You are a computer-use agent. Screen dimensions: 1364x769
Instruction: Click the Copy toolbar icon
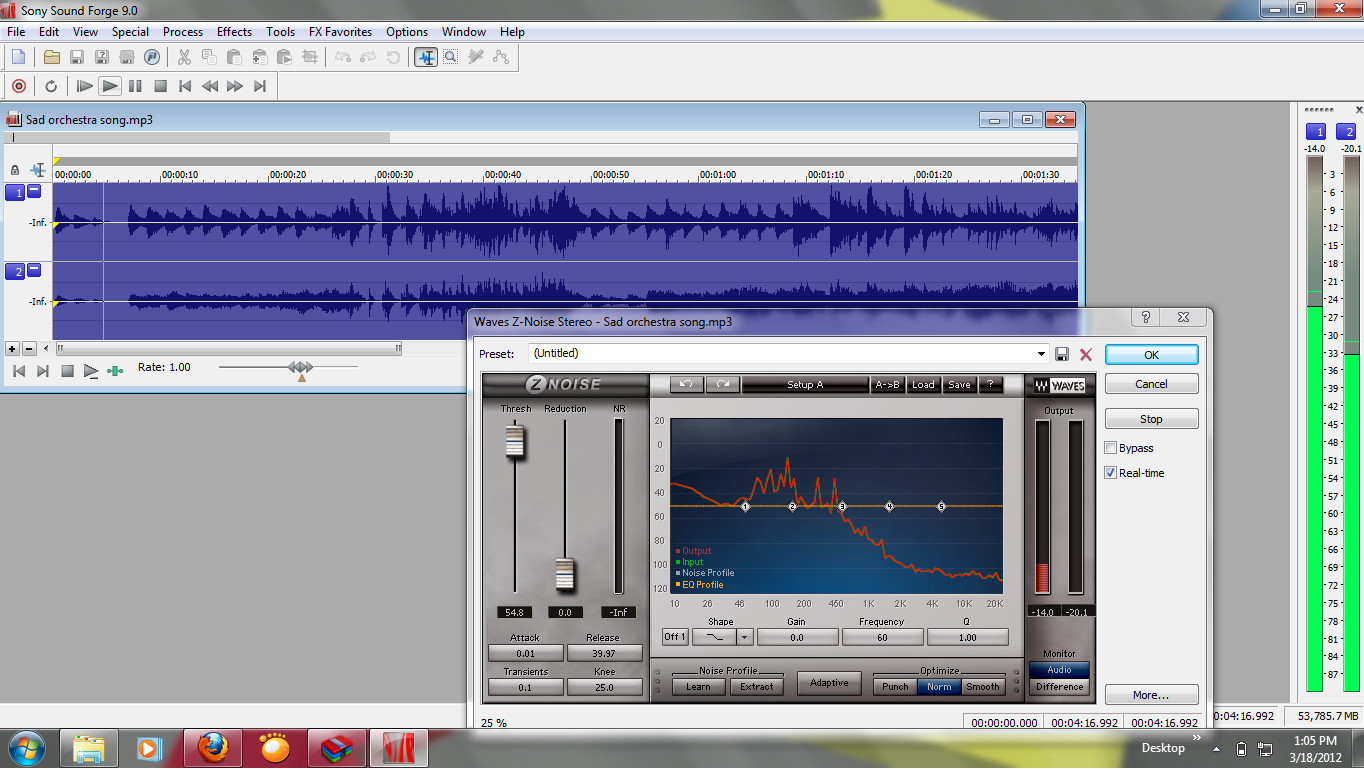click(x=209, y=57)
